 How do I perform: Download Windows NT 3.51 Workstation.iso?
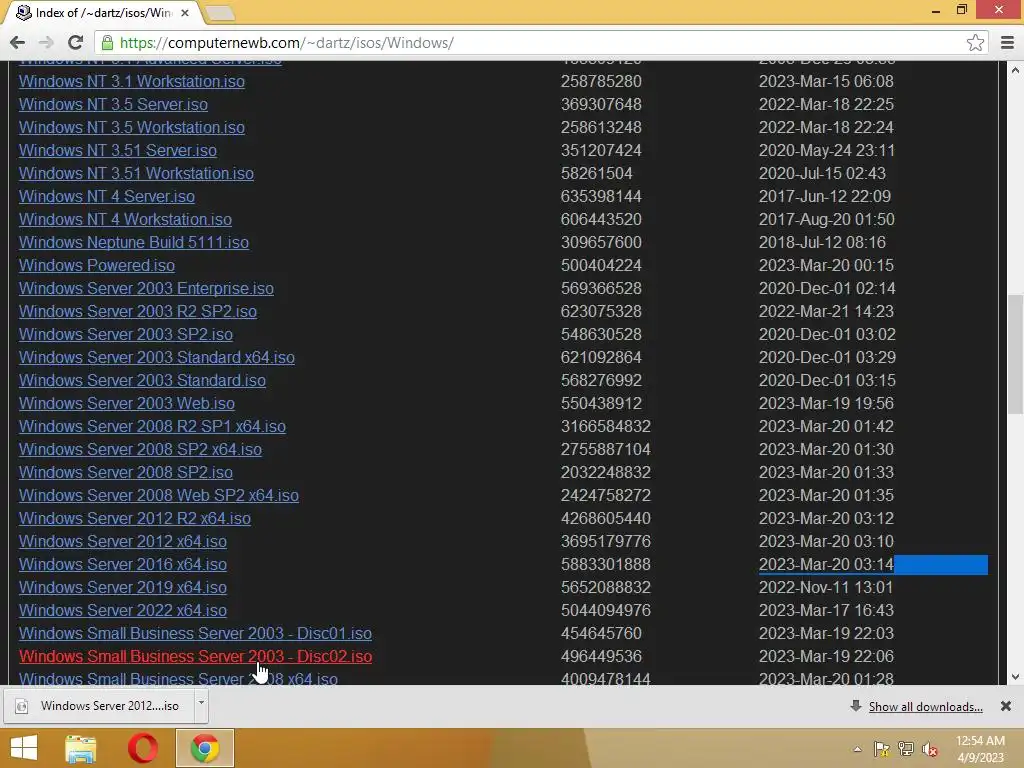[x=136, y=173]
